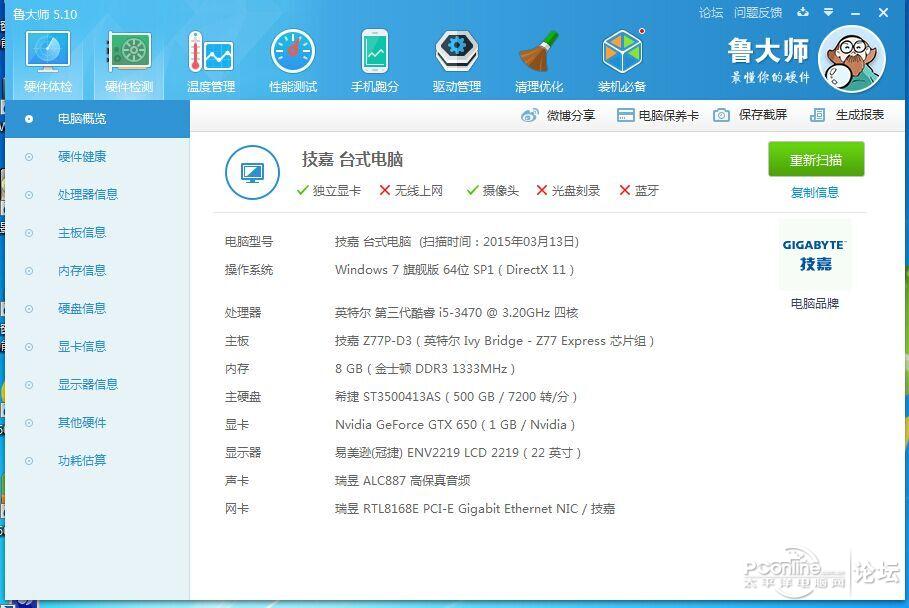The height and width of the screenshot is (608, 909).
Task: Click 生成报表 generate report
Action: [860, 115]
